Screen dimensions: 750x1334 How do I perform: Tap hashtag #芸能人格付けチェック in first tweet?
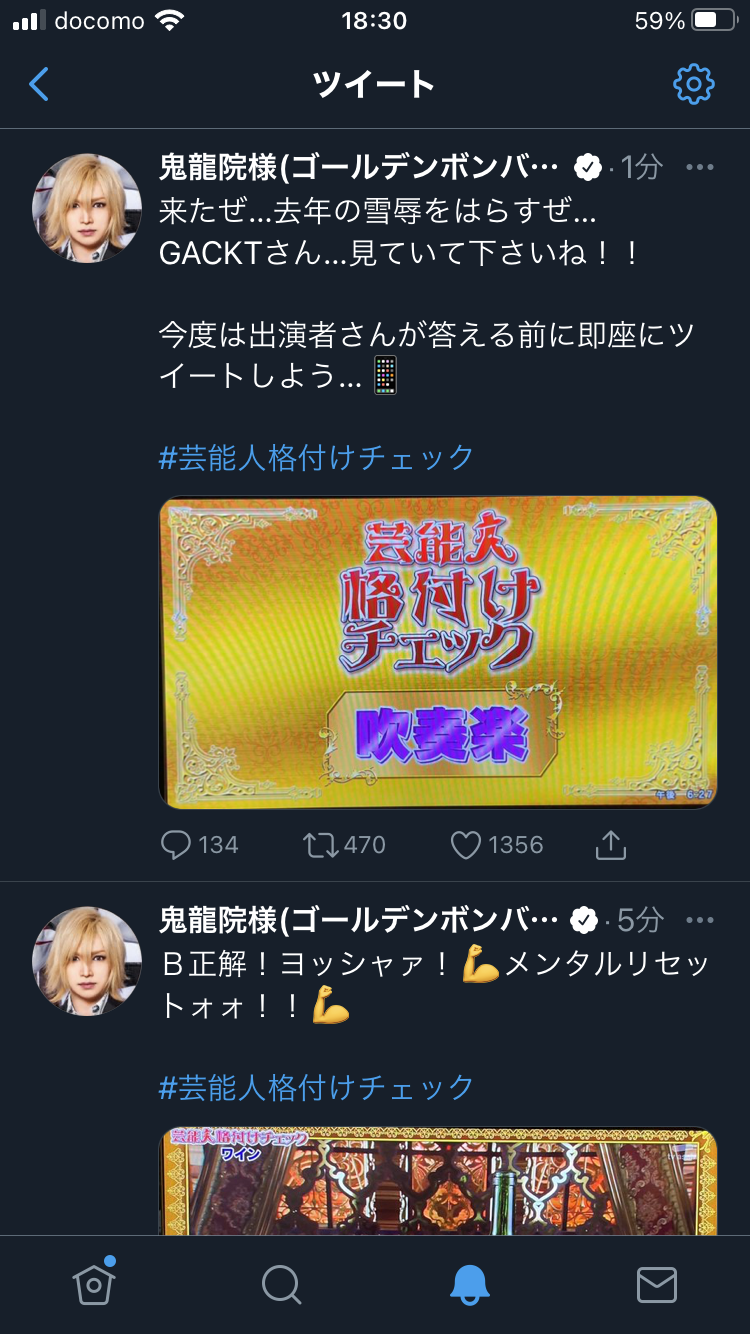(317, 458)
